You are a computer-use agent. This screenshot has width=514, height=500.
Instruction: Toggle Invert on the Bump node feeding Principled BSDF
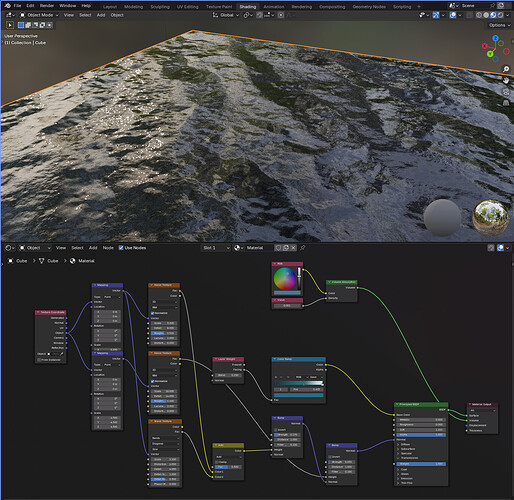330,457
